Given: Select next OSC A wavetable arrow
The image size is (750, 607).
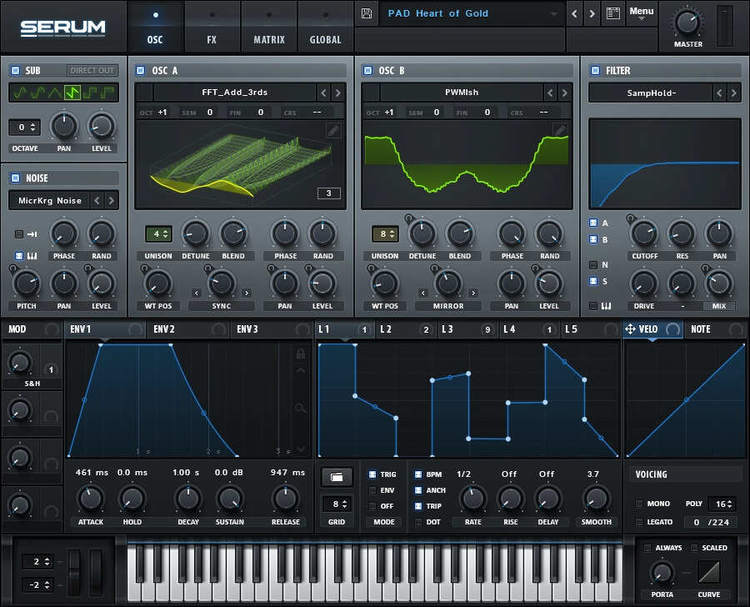Looking at the screenshot, I should [x=338, y=93].
